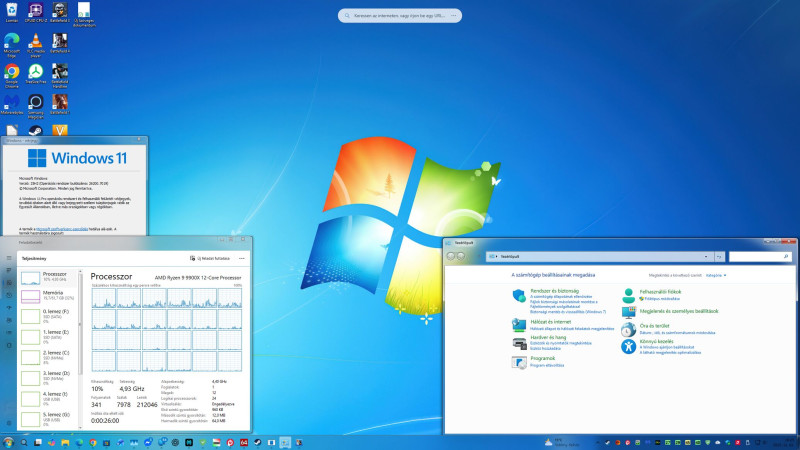
Task: Open the Google Chrome desktop shortcut
Action: click(12, 76)
